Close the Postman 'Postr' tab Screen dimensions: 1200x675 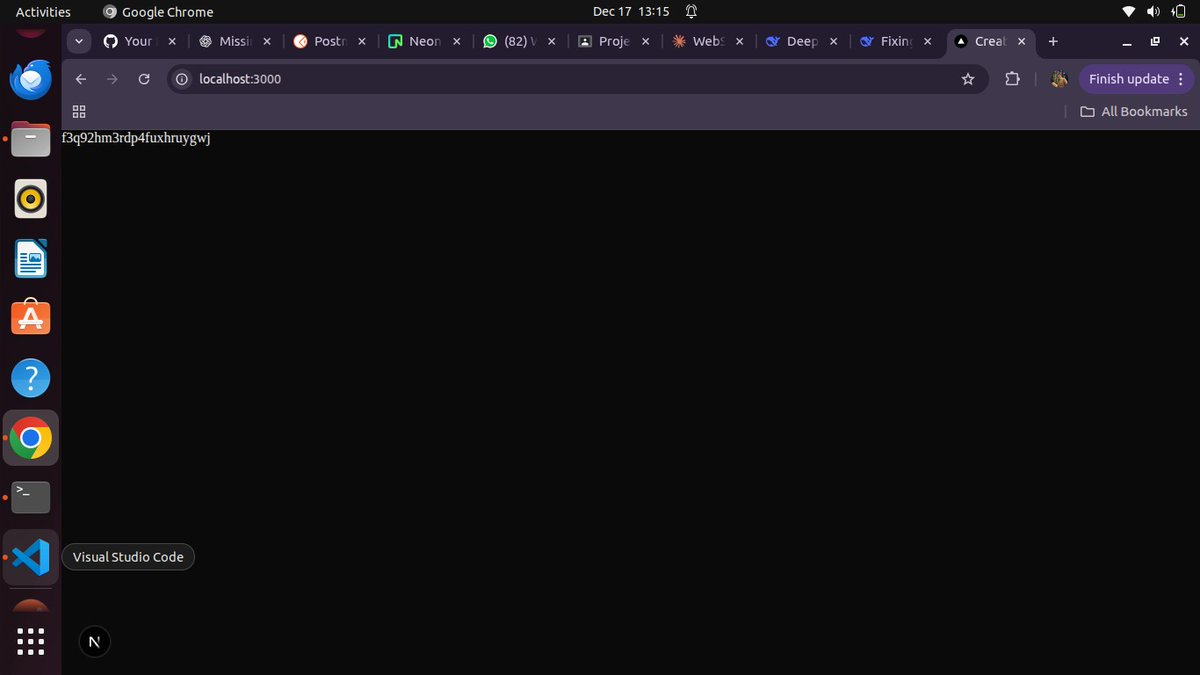(362, 41)
